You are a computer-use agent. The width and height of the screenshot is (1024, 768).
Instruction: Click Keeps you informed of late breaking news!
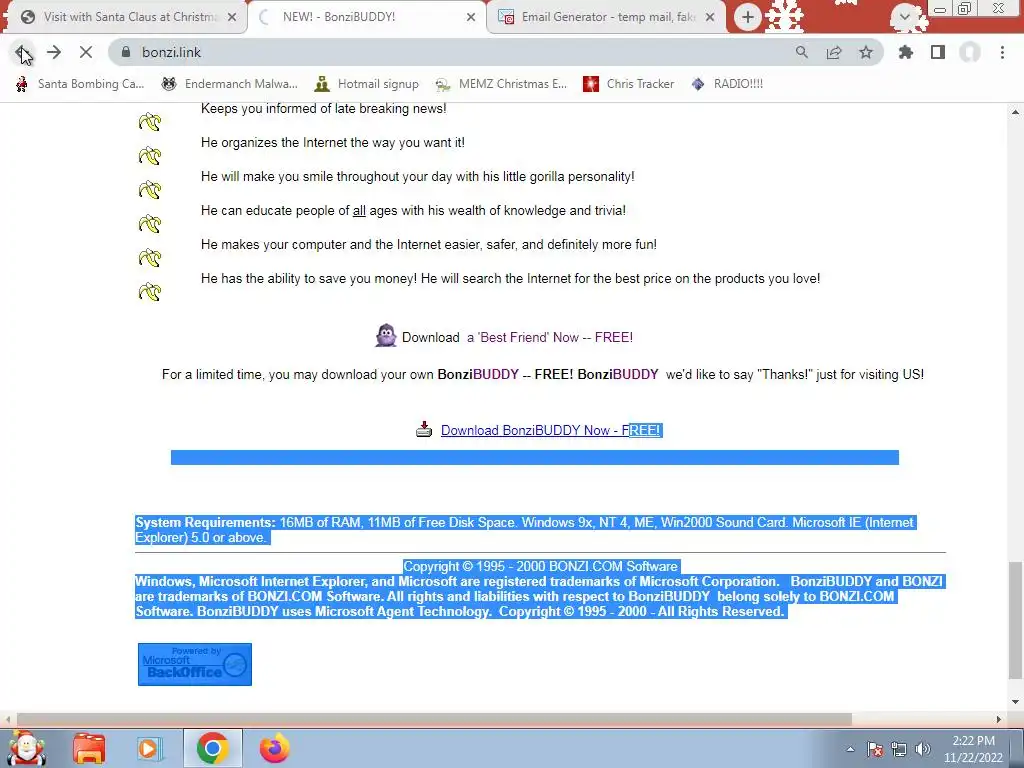(324, 108)
